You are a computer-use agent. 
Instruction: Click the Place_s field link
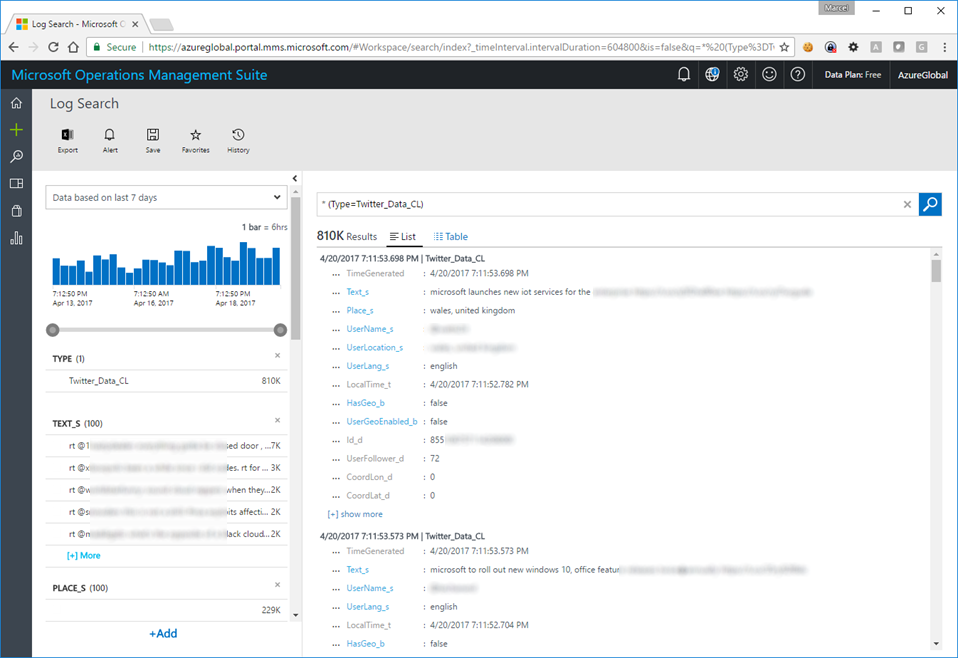click(360, 310)
